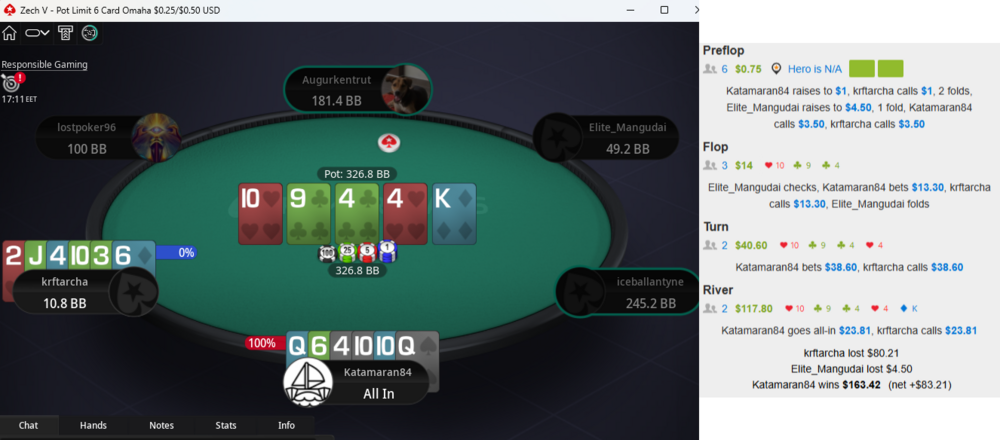Screen dimensions: 1000x440
Task: Click the first green square in Preflop
Action: (862, 69)
